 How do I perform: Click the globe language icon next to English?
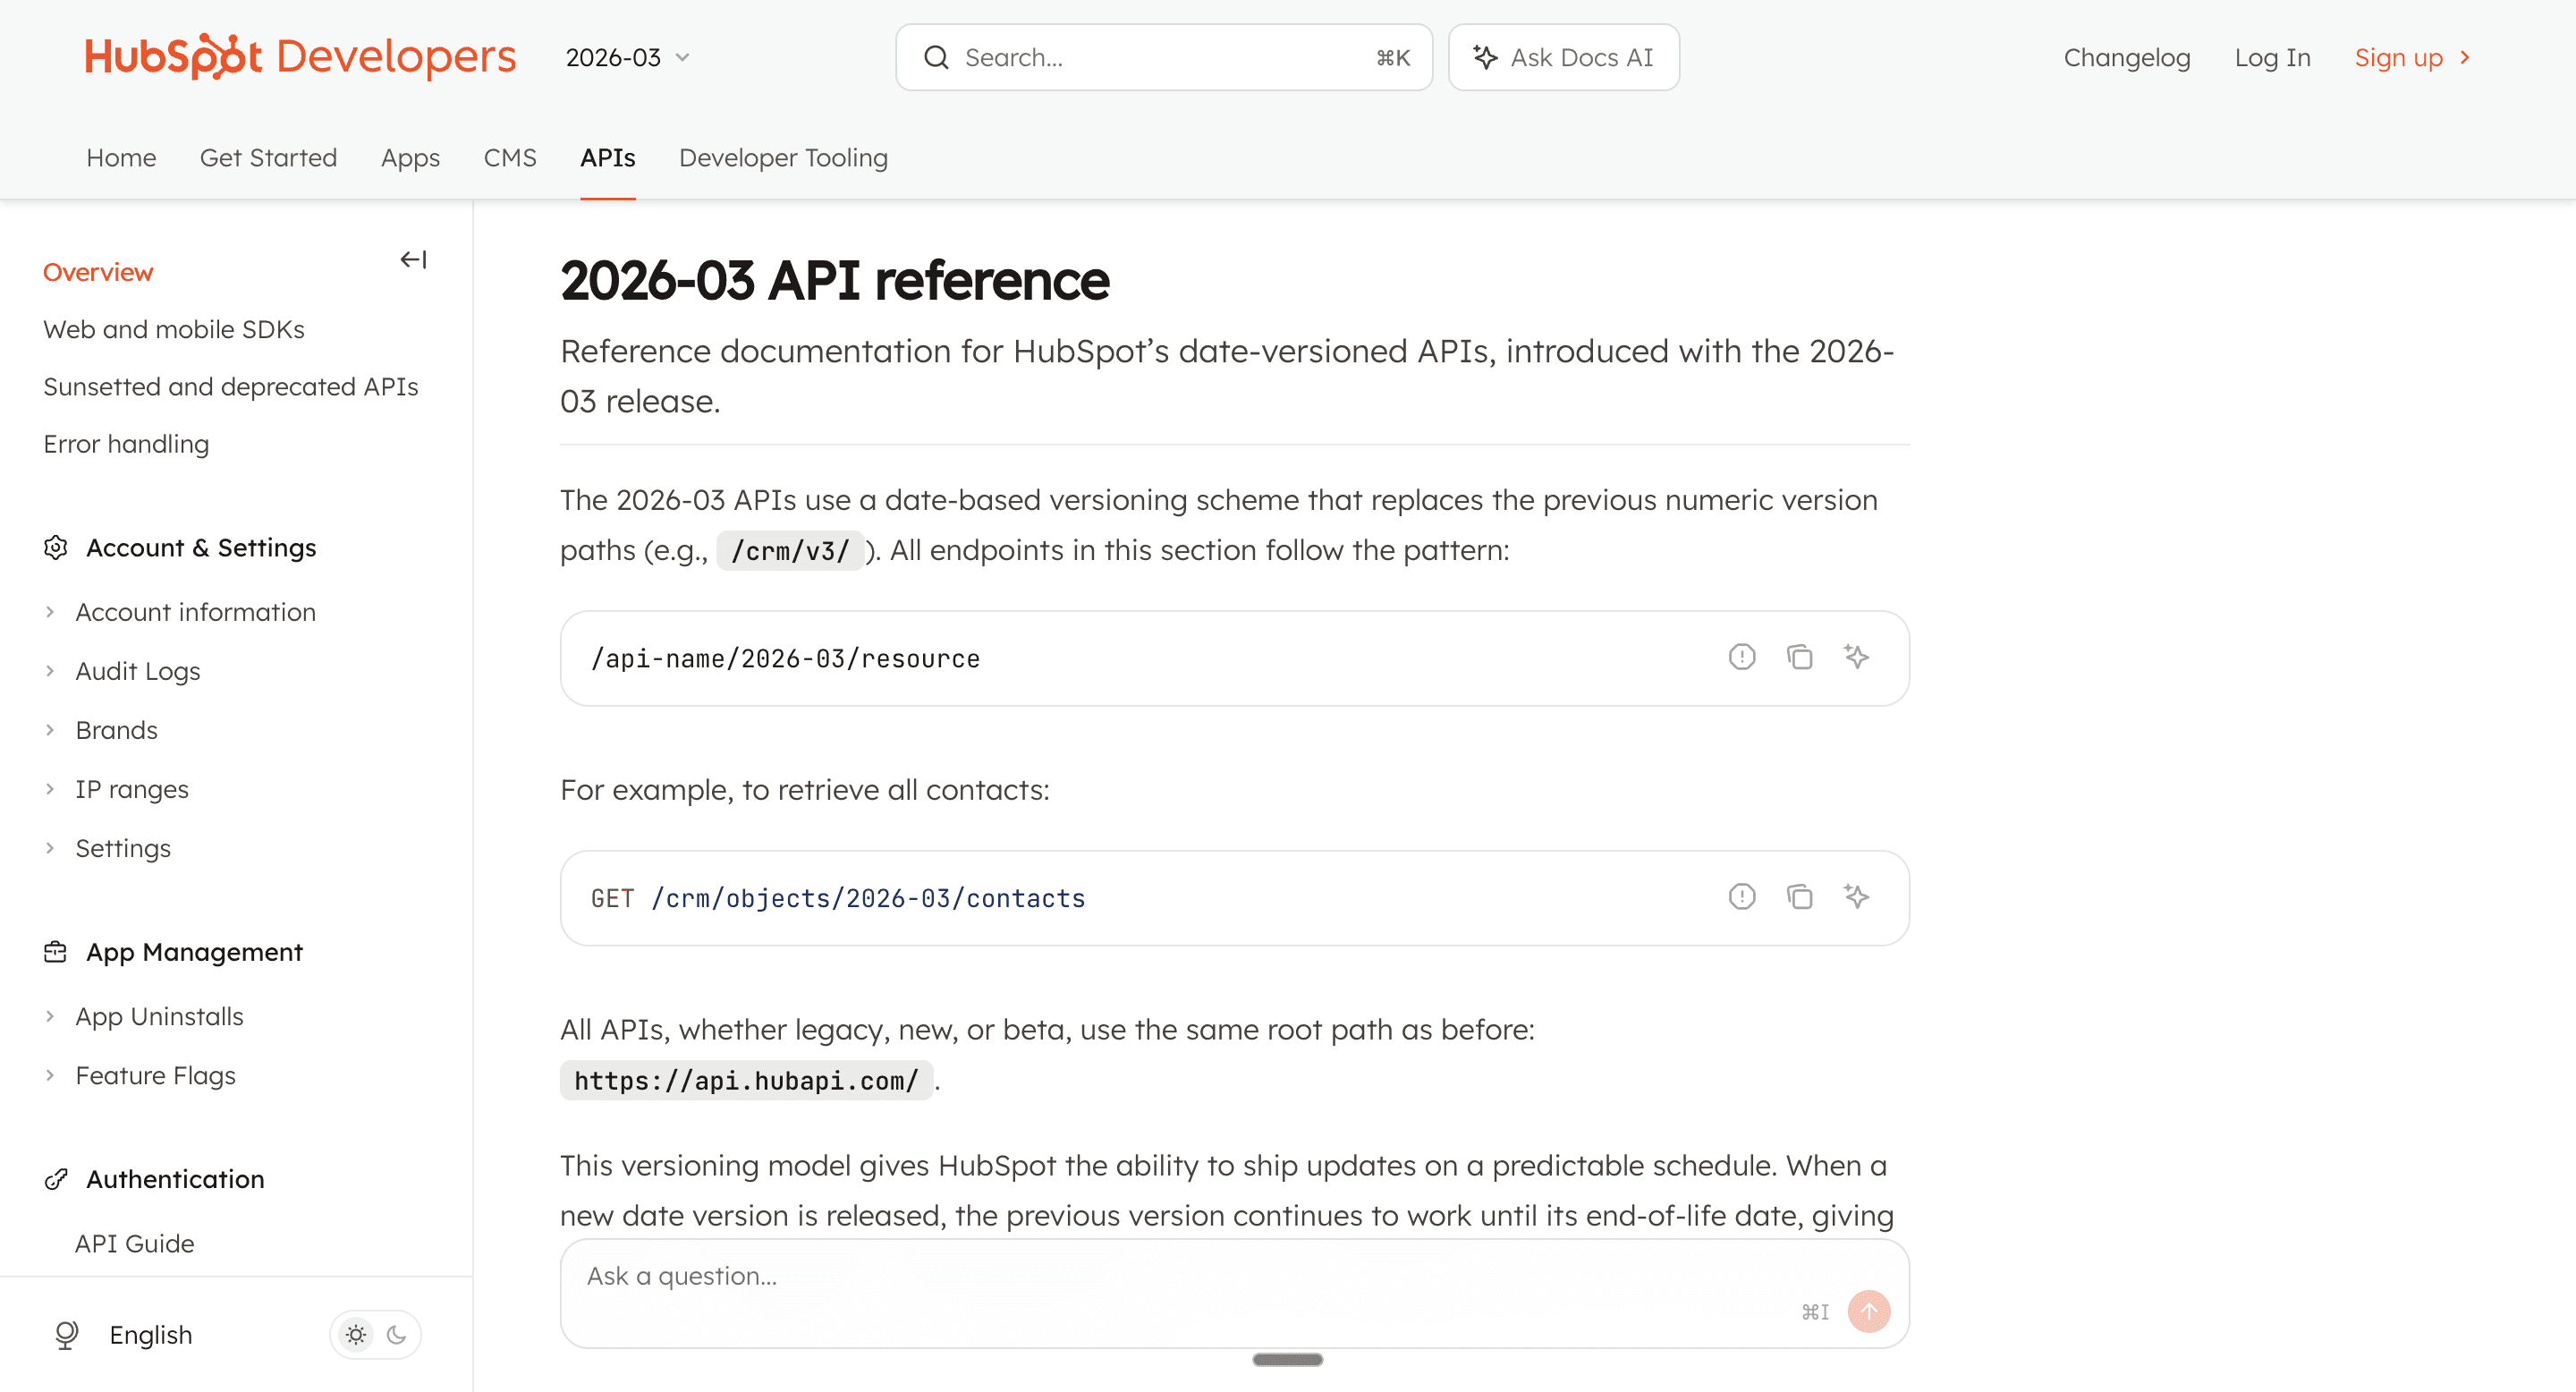point(67,1335)
